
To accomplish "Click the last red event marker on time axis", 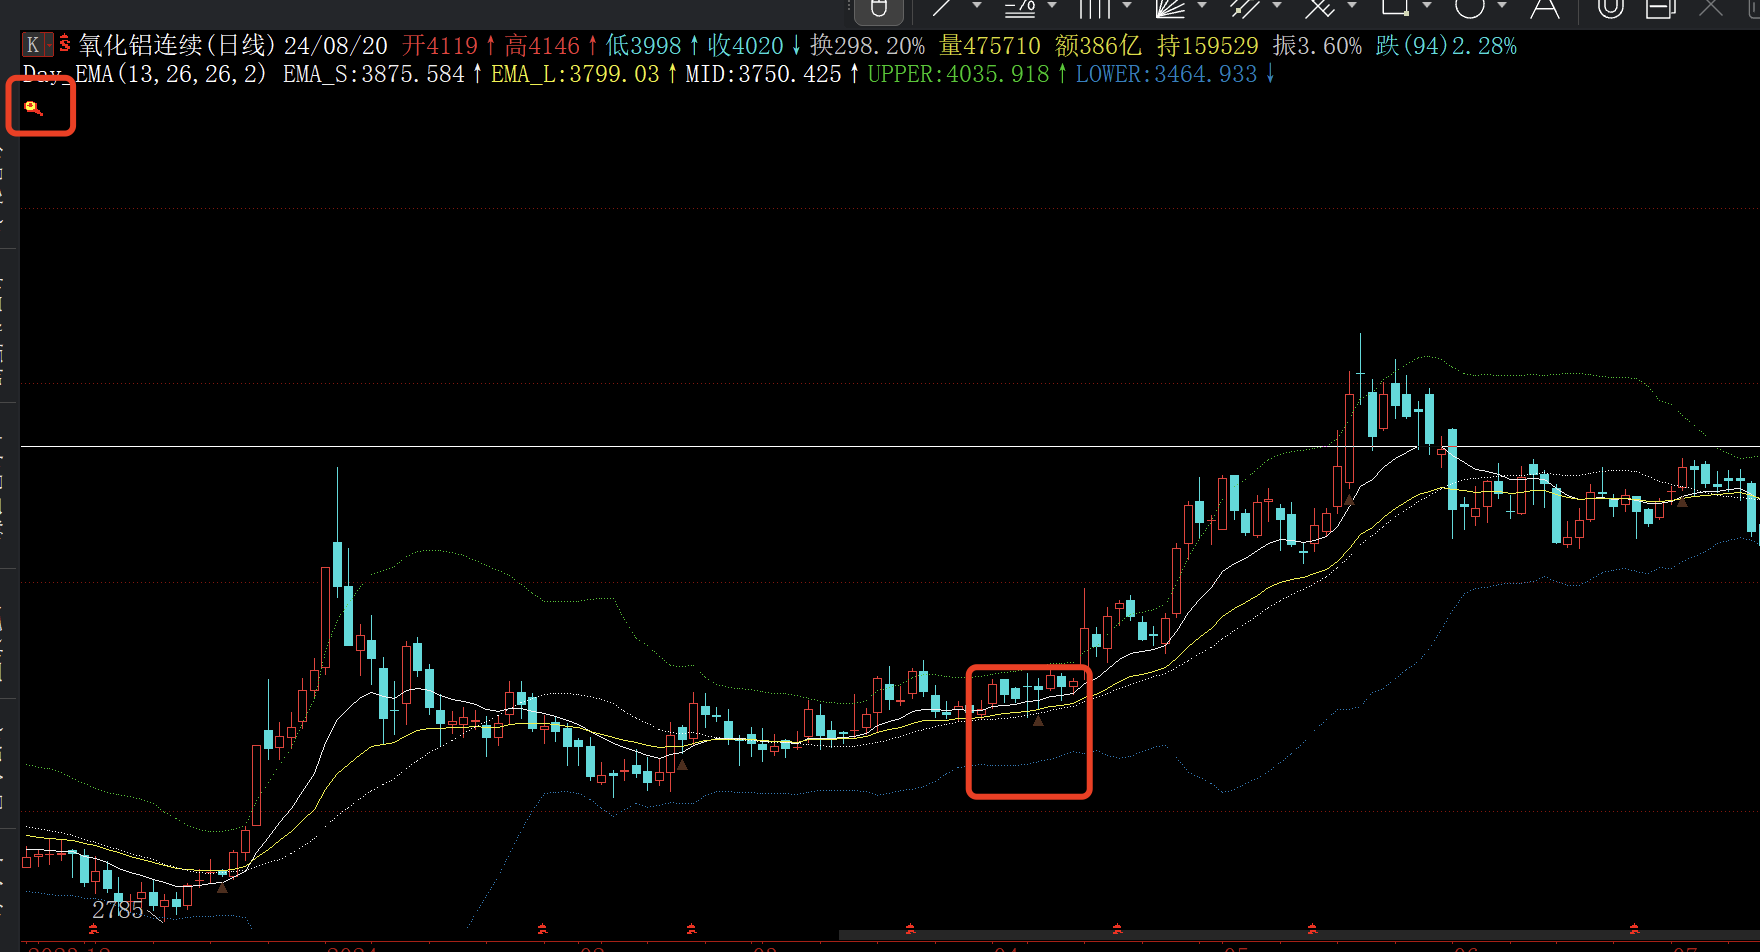I will pos(1634,929).
